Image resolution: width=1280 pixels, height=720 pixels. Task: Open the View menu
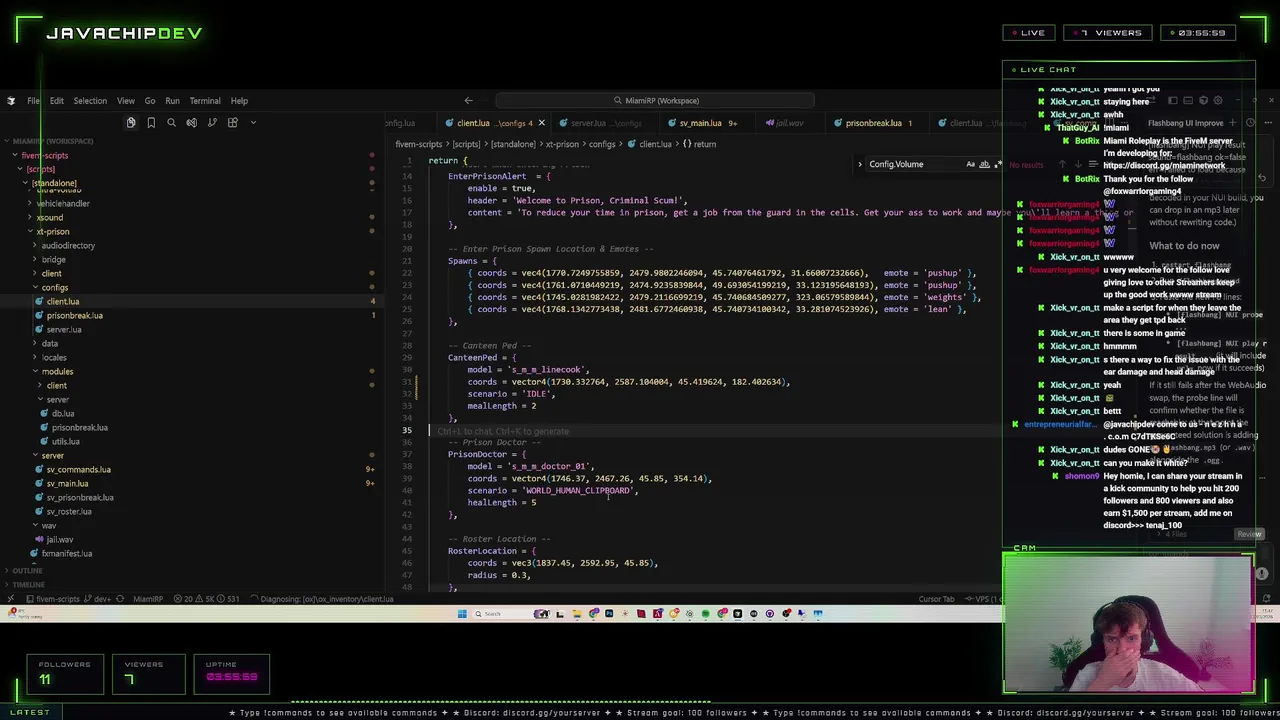point(125,101)
